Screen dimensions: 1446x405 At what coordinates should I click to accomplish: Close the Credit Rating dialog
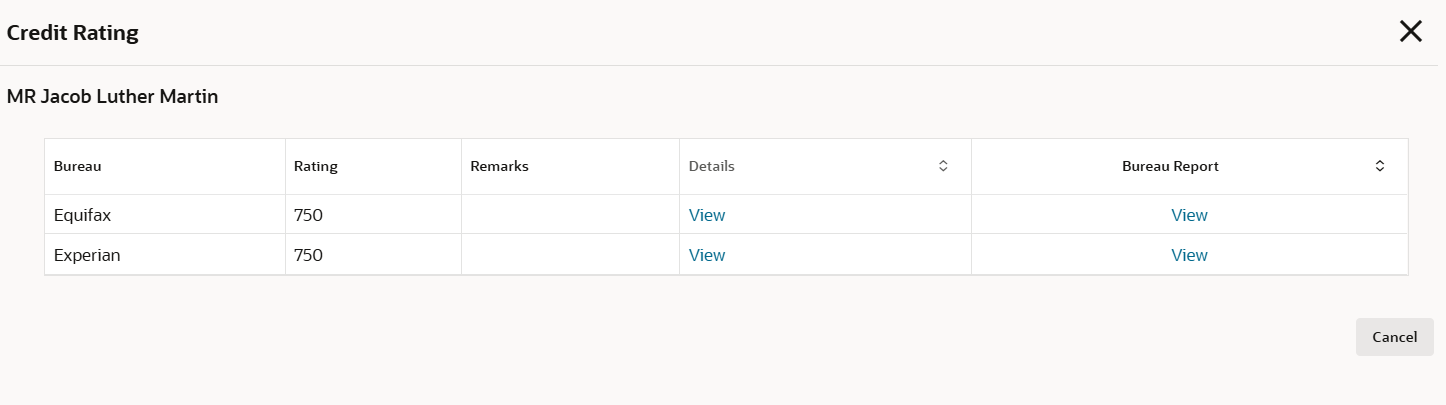pos(1410,32)
